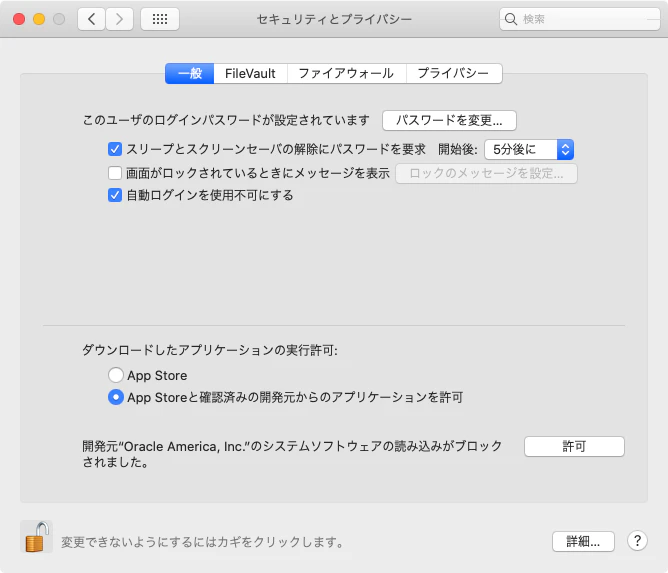Click the lock icon to prevent changes

tap(37, 536)
